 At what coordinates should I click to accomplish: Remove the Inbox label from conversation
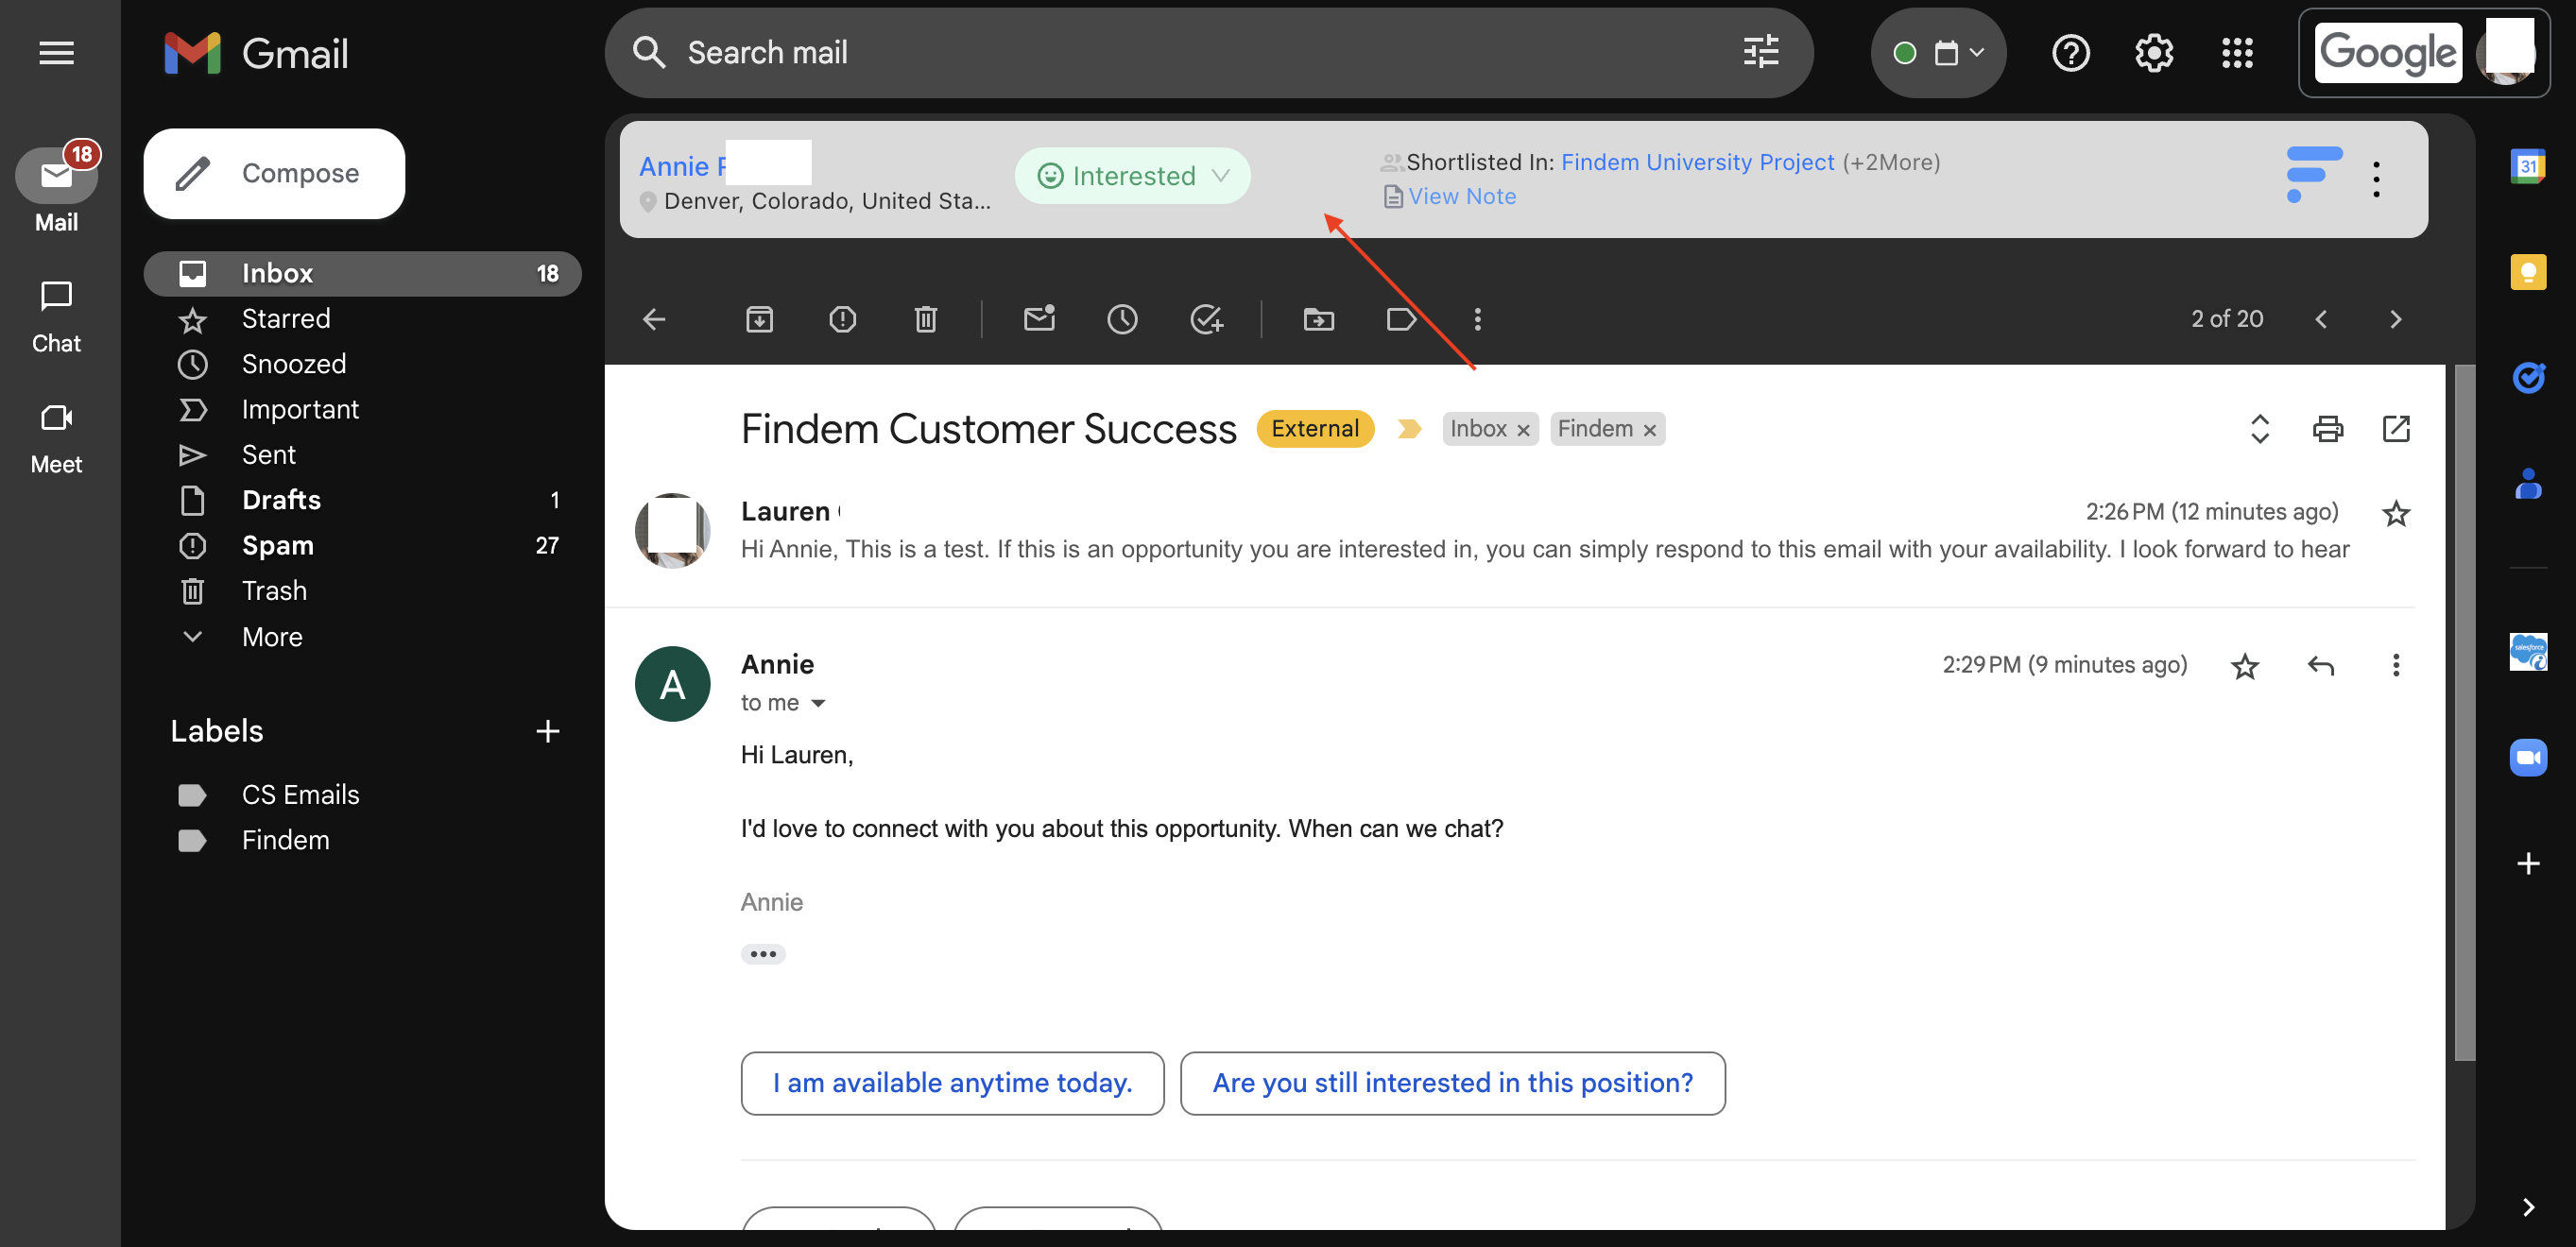point(1522,430)
